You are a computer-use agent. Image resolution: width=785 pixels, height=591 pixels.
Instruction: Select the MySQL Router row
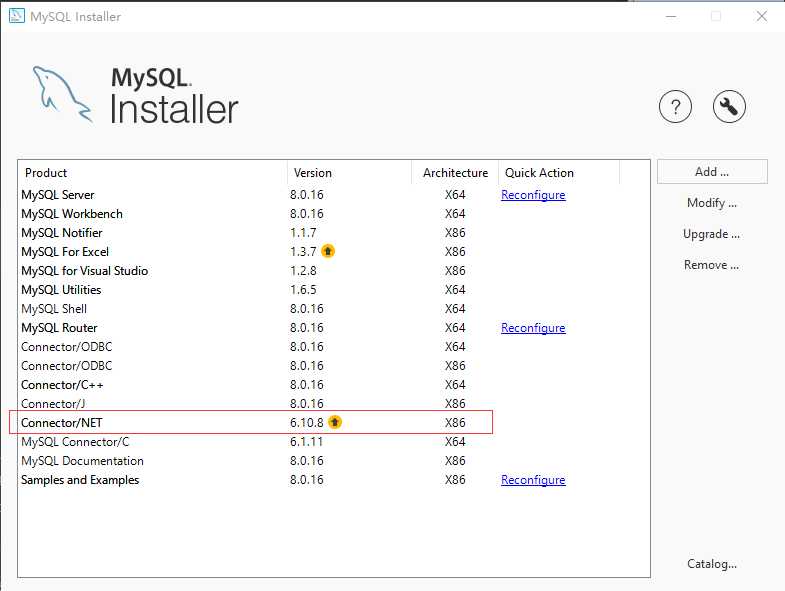tap(334, 328)
